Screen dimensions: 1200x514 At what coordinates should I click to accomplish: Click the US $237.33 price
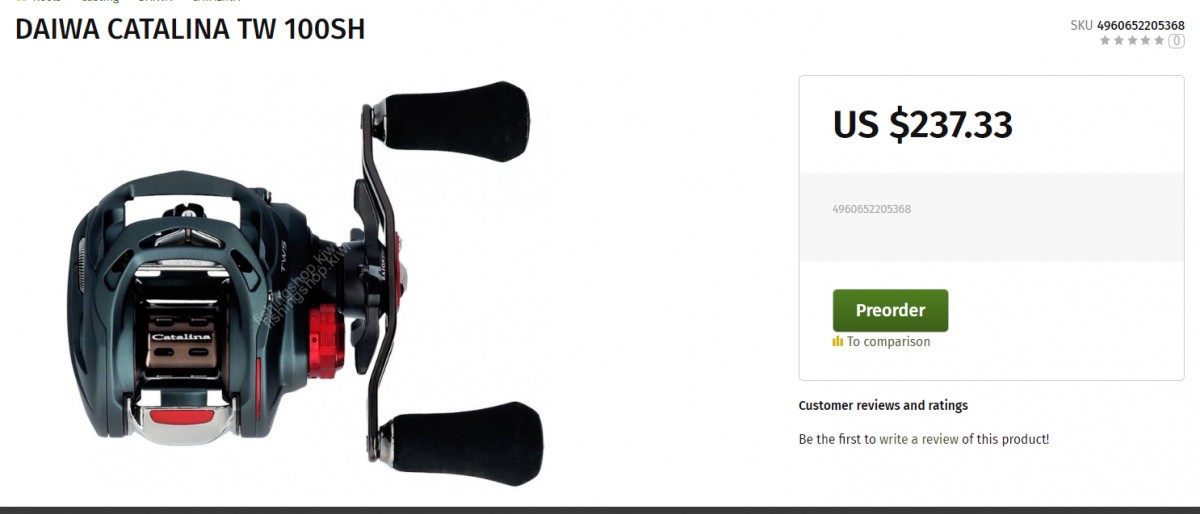point(923,125)
